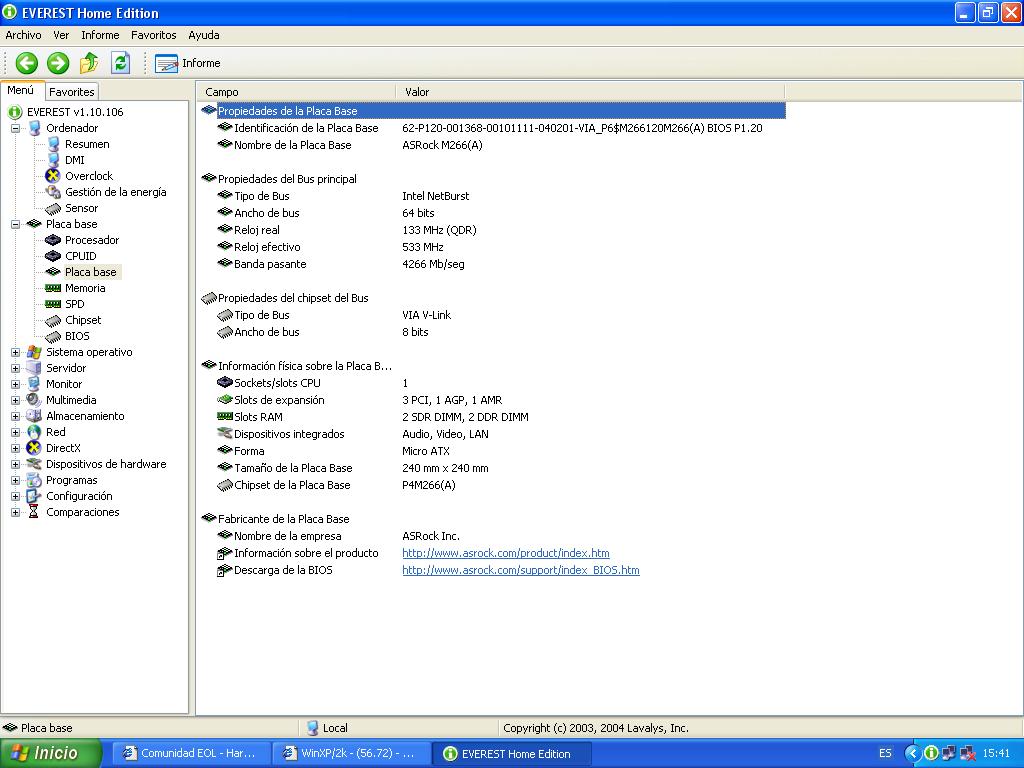Expand the Configuración tree node
Image resolution: width=1024 pixels, height=768 pixels.
[x=16, y=496]
